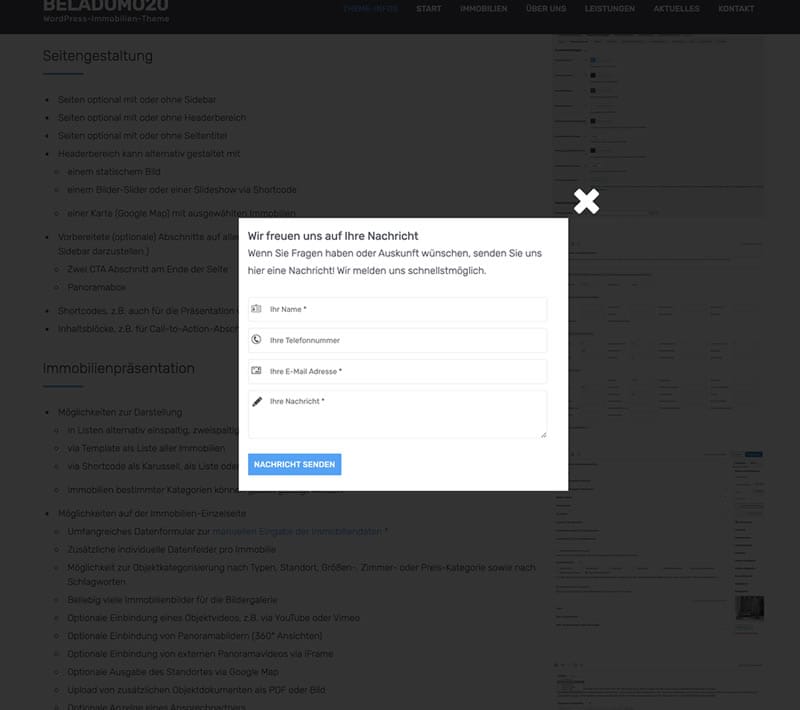Image resolution: width=800 pixels, height=710 pixels.
Task: Select Über uns in the top menu
Action: pyautogui.click(x=545, y=9)
